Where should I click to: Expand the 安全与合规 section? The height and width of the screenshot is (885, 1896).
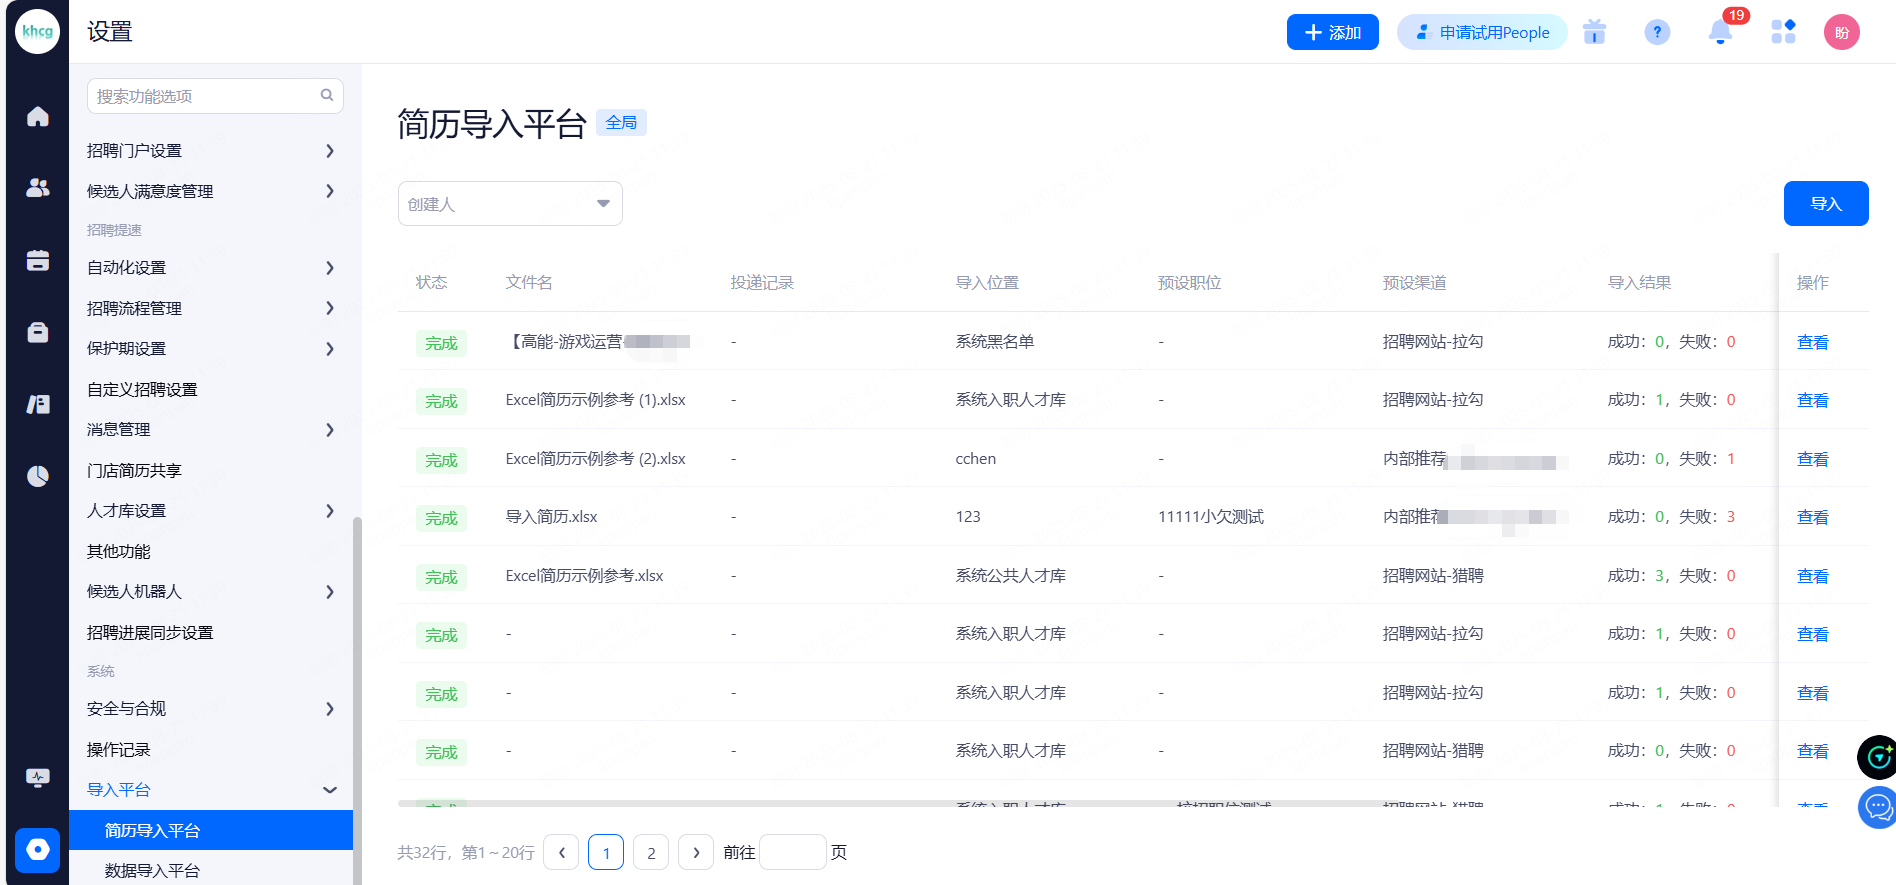pos(210,709)
